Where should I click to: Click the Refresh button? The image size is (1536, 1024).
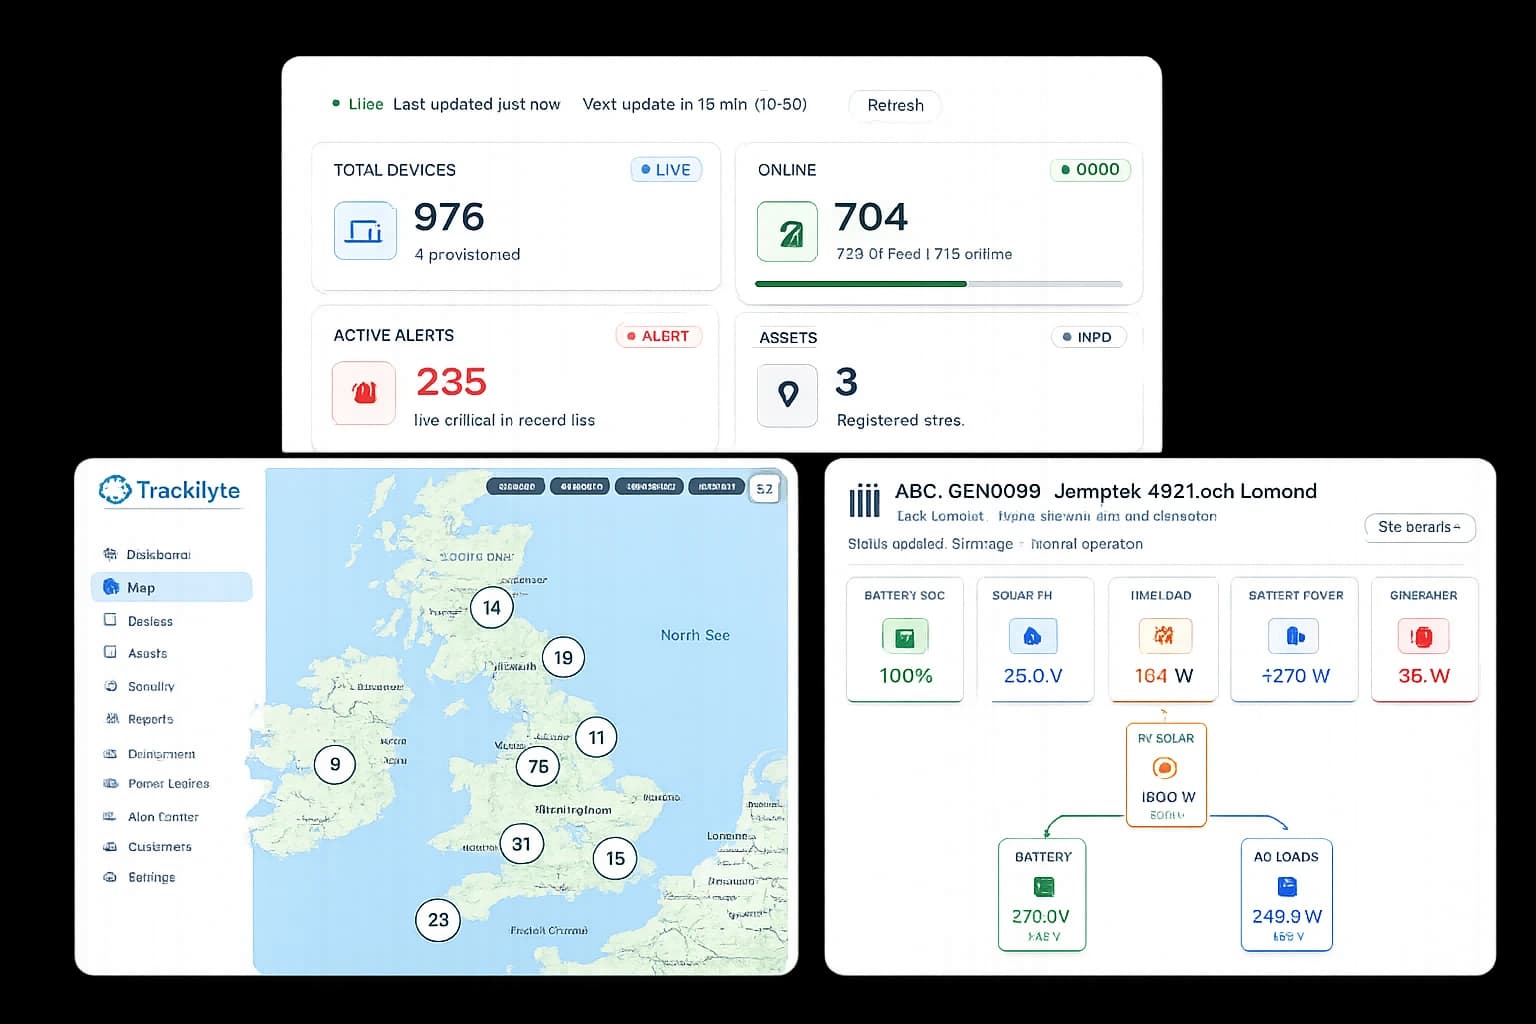coord(895,105)
